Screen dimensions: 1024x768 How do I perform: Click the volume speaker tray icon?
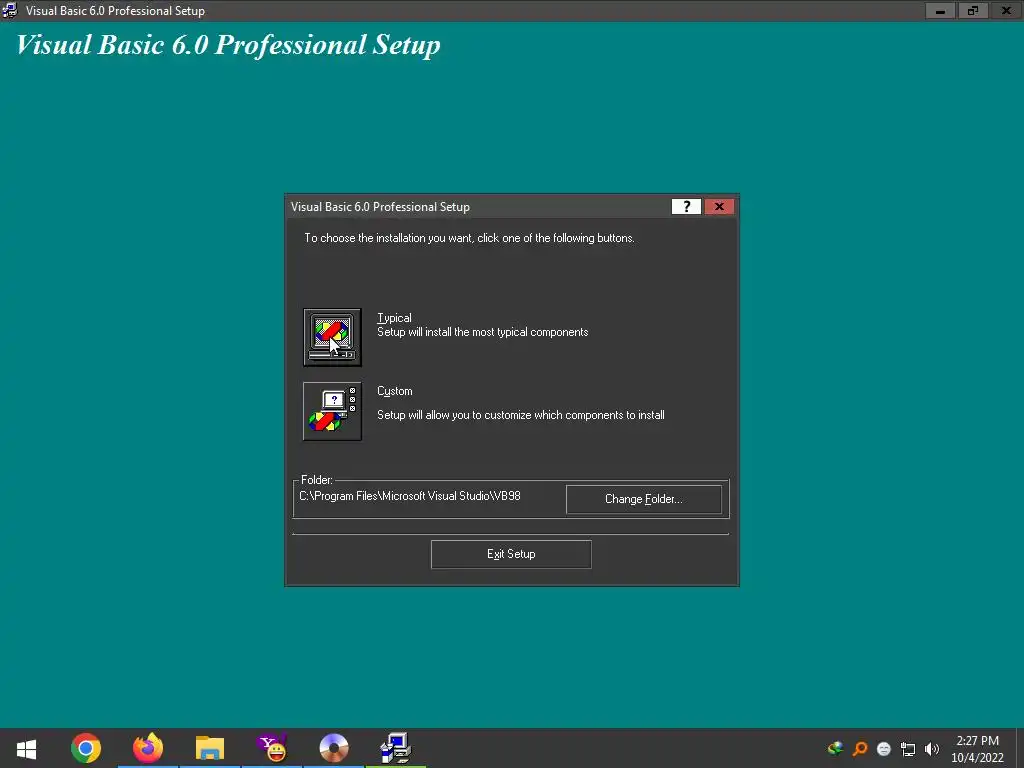click(932, 749)
